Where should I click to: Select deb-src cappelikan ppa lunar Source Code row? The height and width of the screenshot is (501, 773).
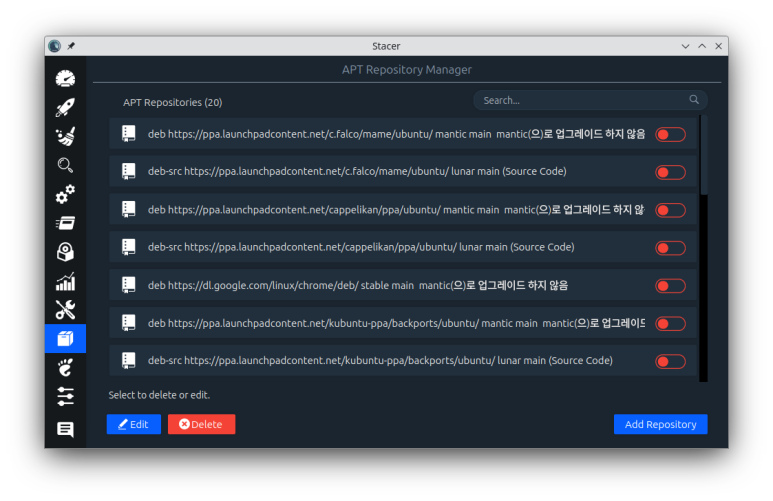tap(403, 247)
